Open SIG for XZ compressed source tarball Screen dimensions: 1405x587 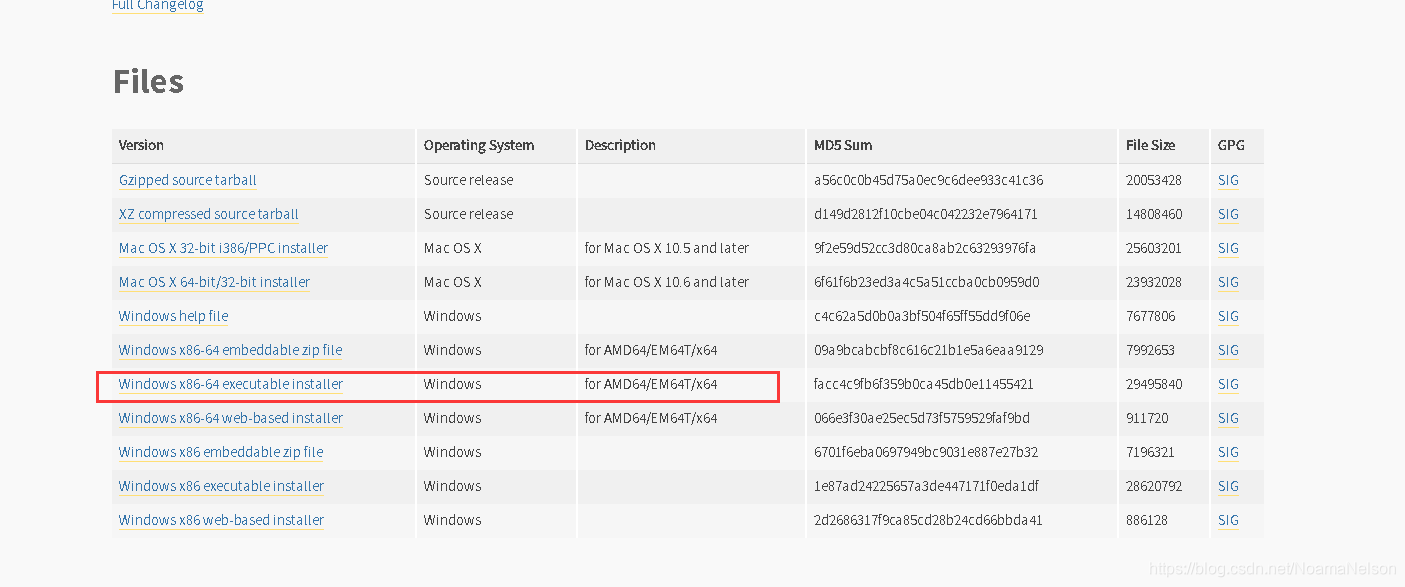pos(1228,214)
